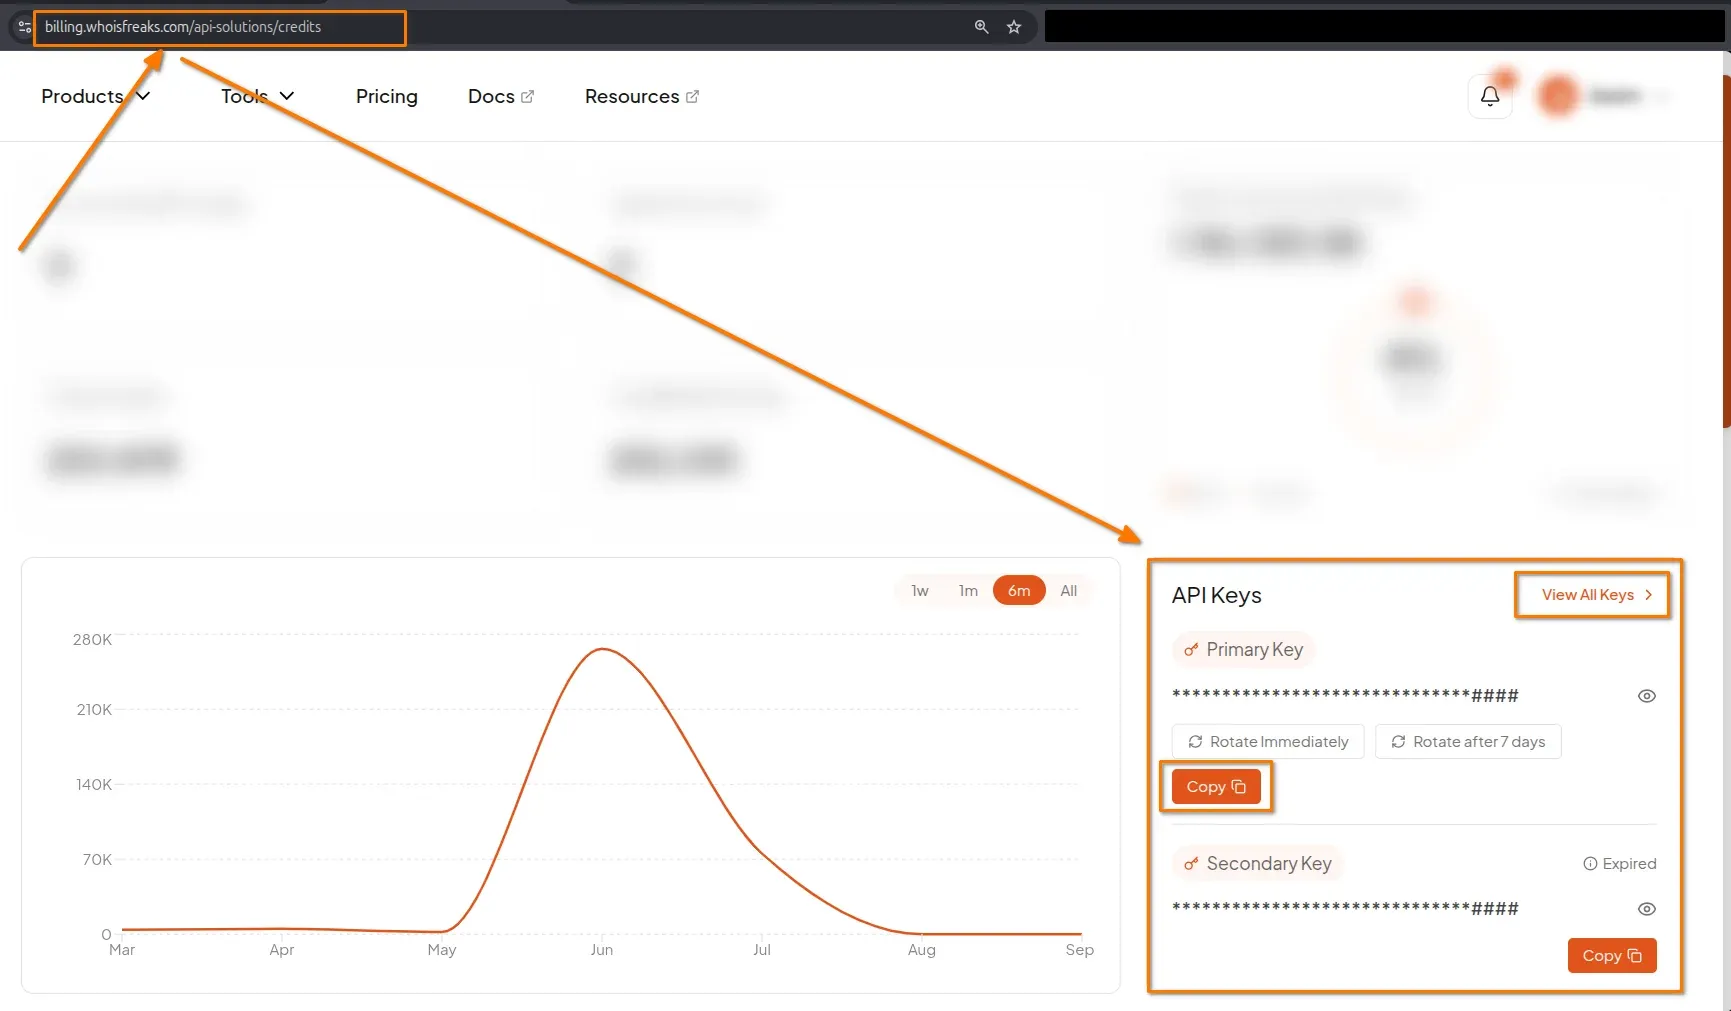1731x1011 pixels.
Task: Click the key icon beside Secondary Key
Action: coord(1191,863)
